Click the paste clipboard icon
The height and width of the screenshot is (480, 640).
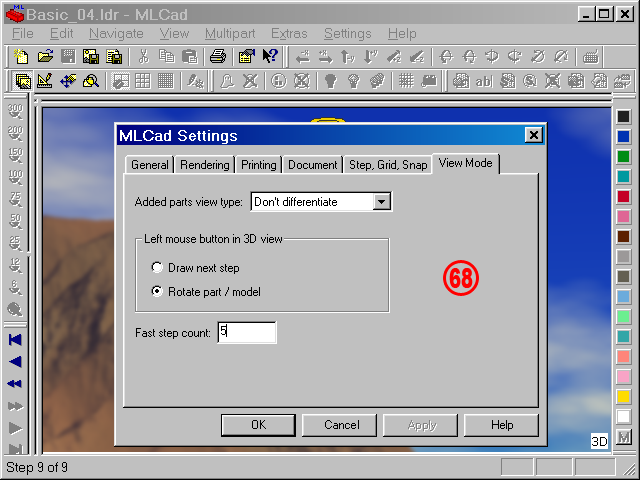tap(189, 56)
